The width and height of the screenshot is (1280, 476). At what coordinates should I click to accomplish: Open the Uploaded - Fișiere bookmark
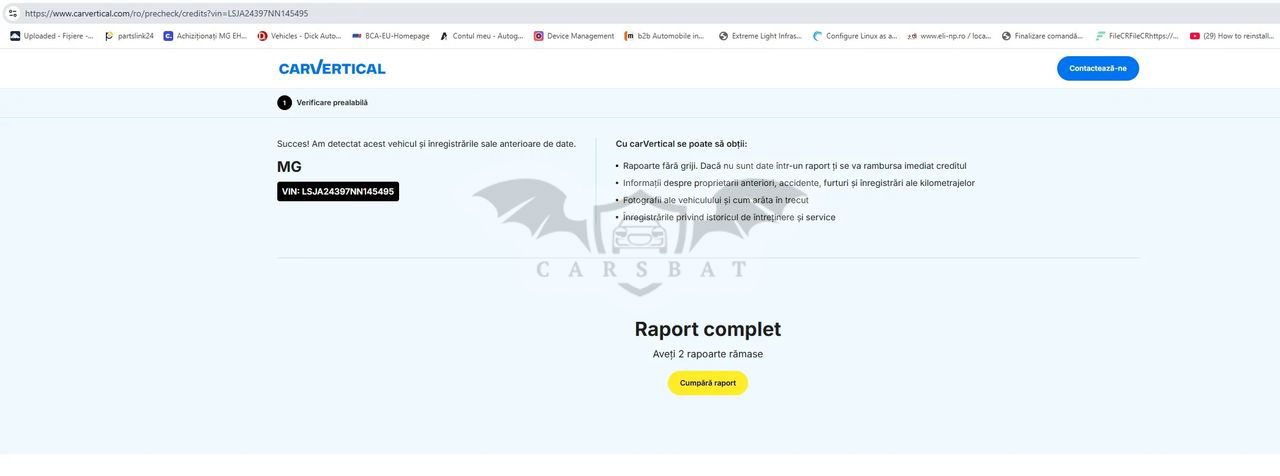click(51, 36)
